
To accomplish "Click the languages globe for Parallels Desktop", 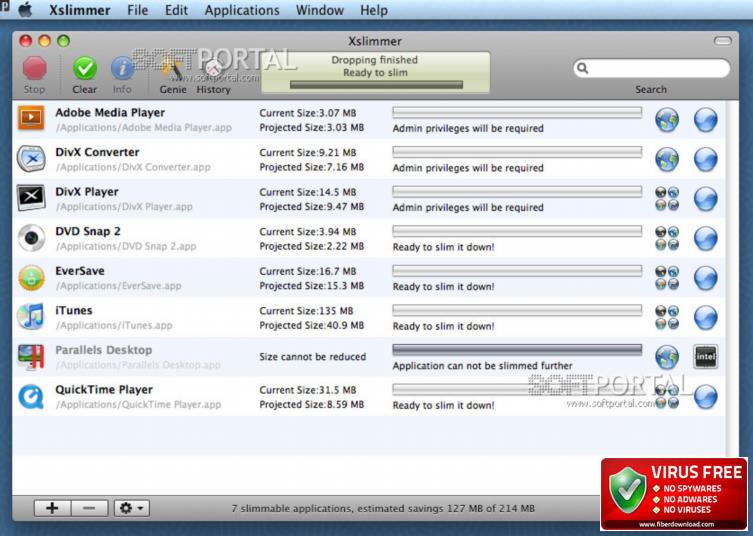I will point(667,357).
